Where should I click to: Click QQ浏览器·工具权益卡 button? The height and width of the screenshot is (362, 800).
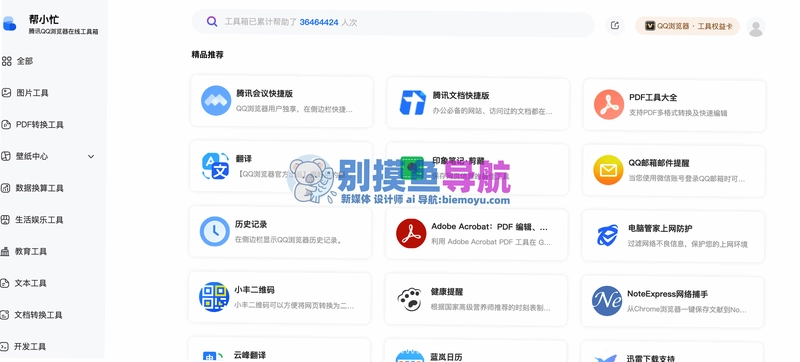tap(688, 26)
